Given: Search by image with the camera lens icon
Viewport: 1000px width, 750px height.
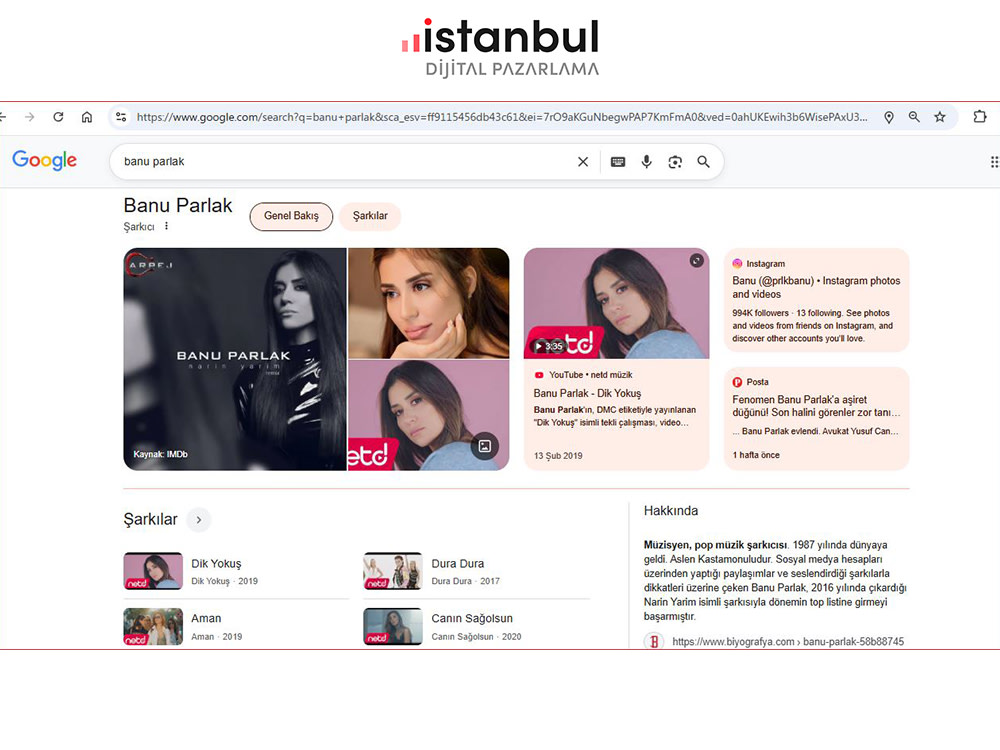Looking at the screenshot, I should click(675, 162).
